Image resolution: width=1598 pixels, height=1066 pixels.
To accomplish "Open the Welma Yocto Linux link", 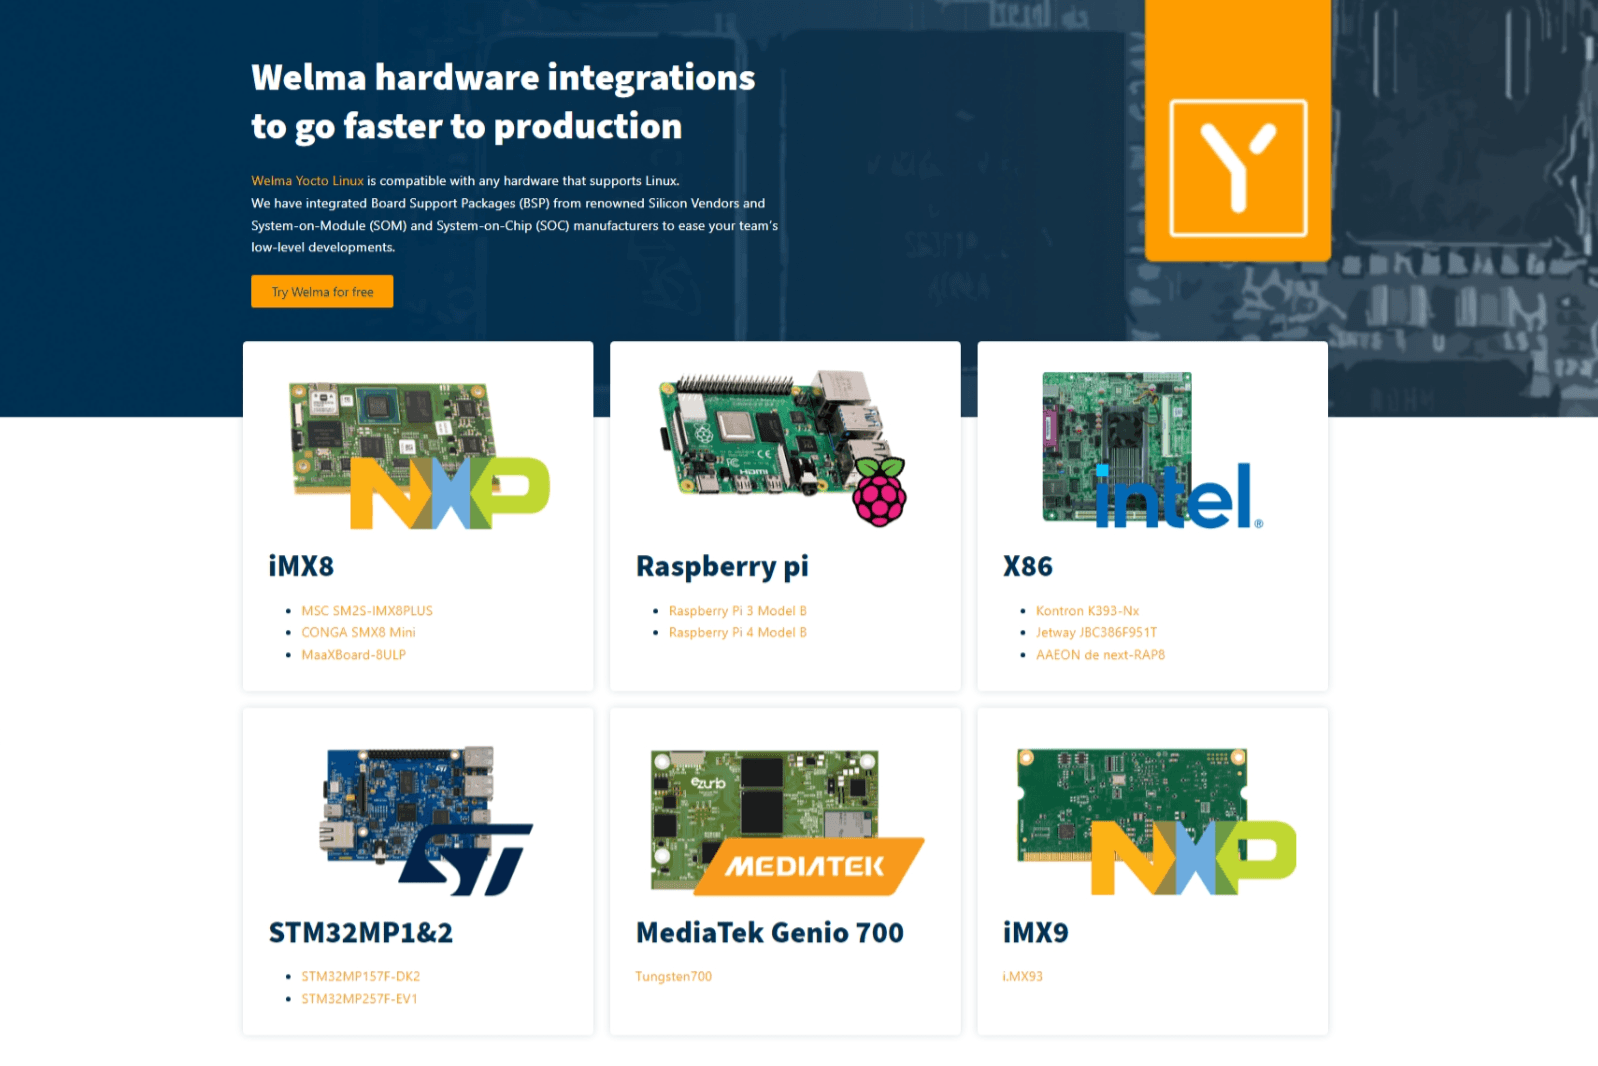I will coord(307,181).
